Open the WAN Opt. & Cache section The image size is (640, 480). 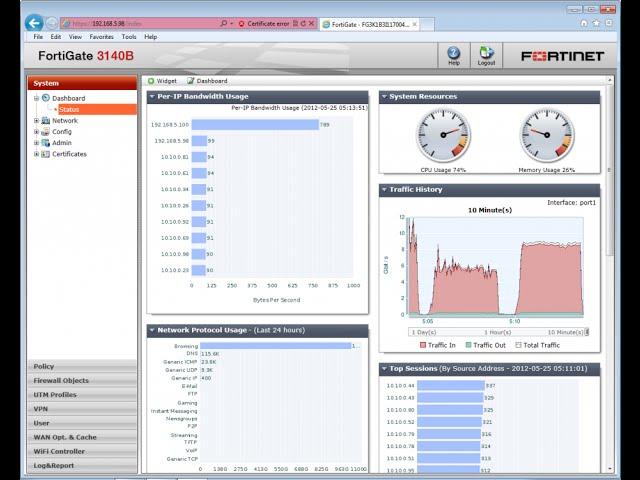click(x=82, y=437)
